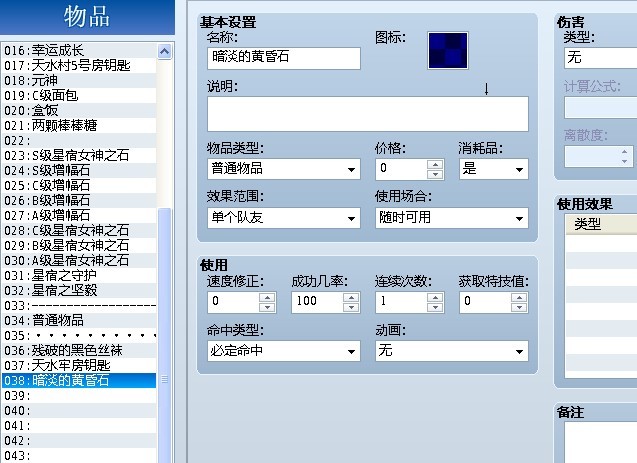
Task: Open the 使用场合 dropdown
Action: point(451,218)
